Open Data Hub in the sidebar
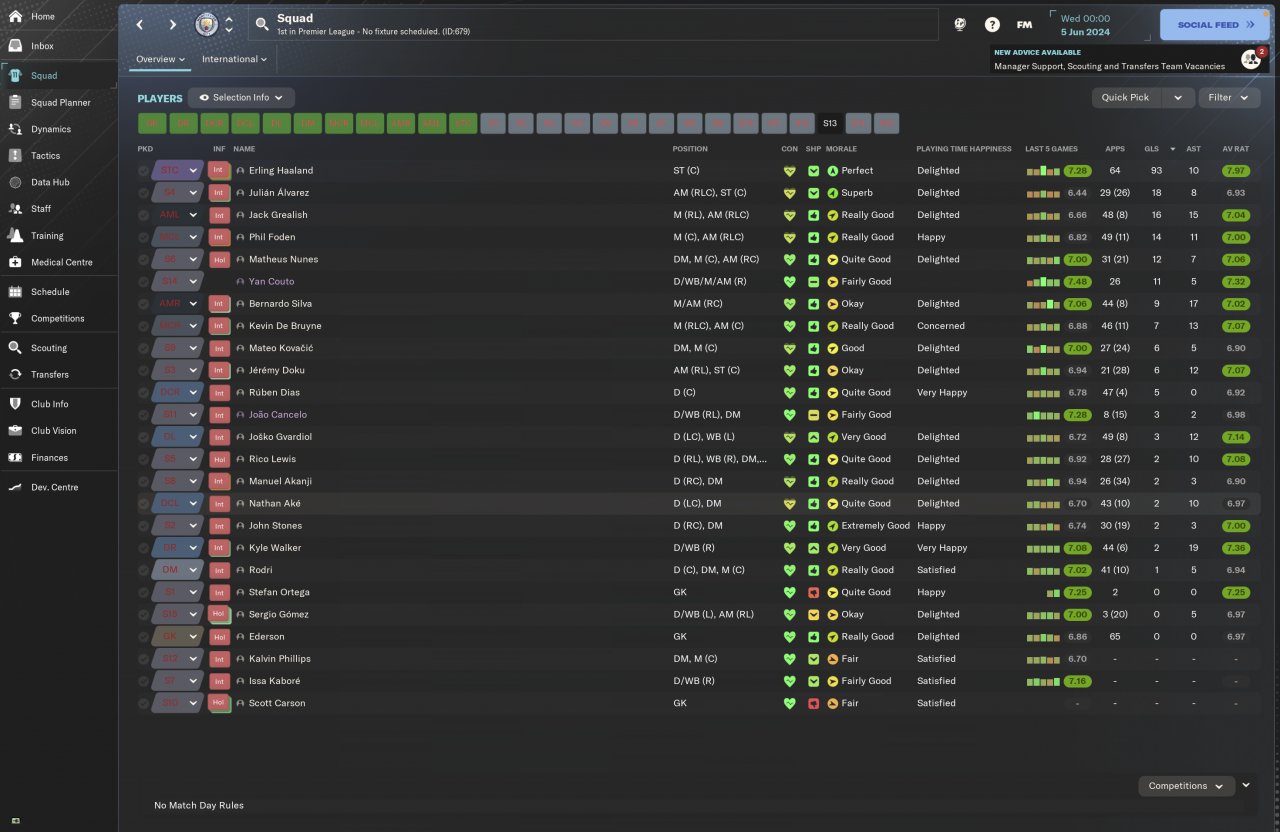The height and width of the screenshot is (832, 1280). tap(58, 182)
